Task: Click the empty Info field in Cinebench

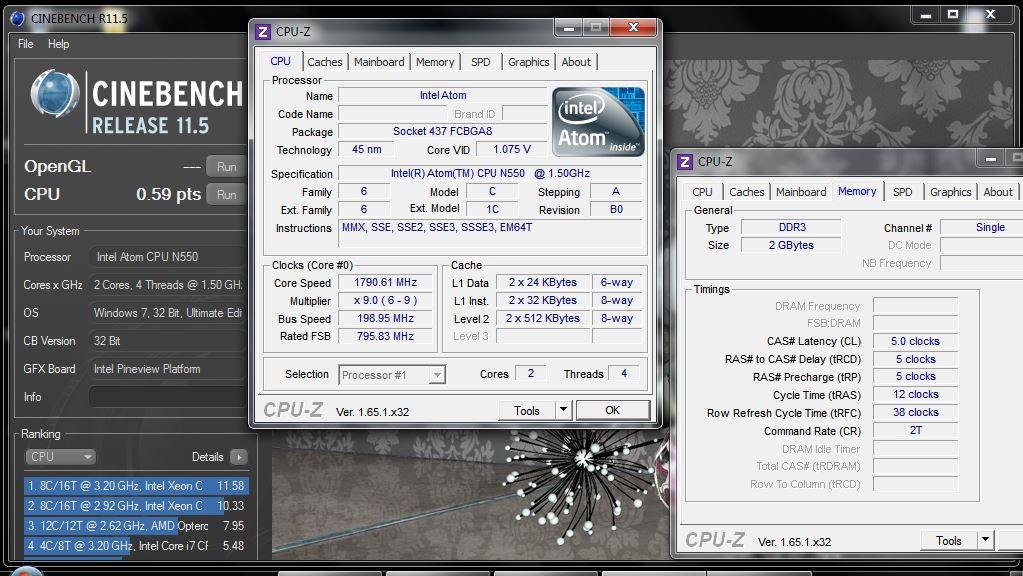Action: click(167, 397)
